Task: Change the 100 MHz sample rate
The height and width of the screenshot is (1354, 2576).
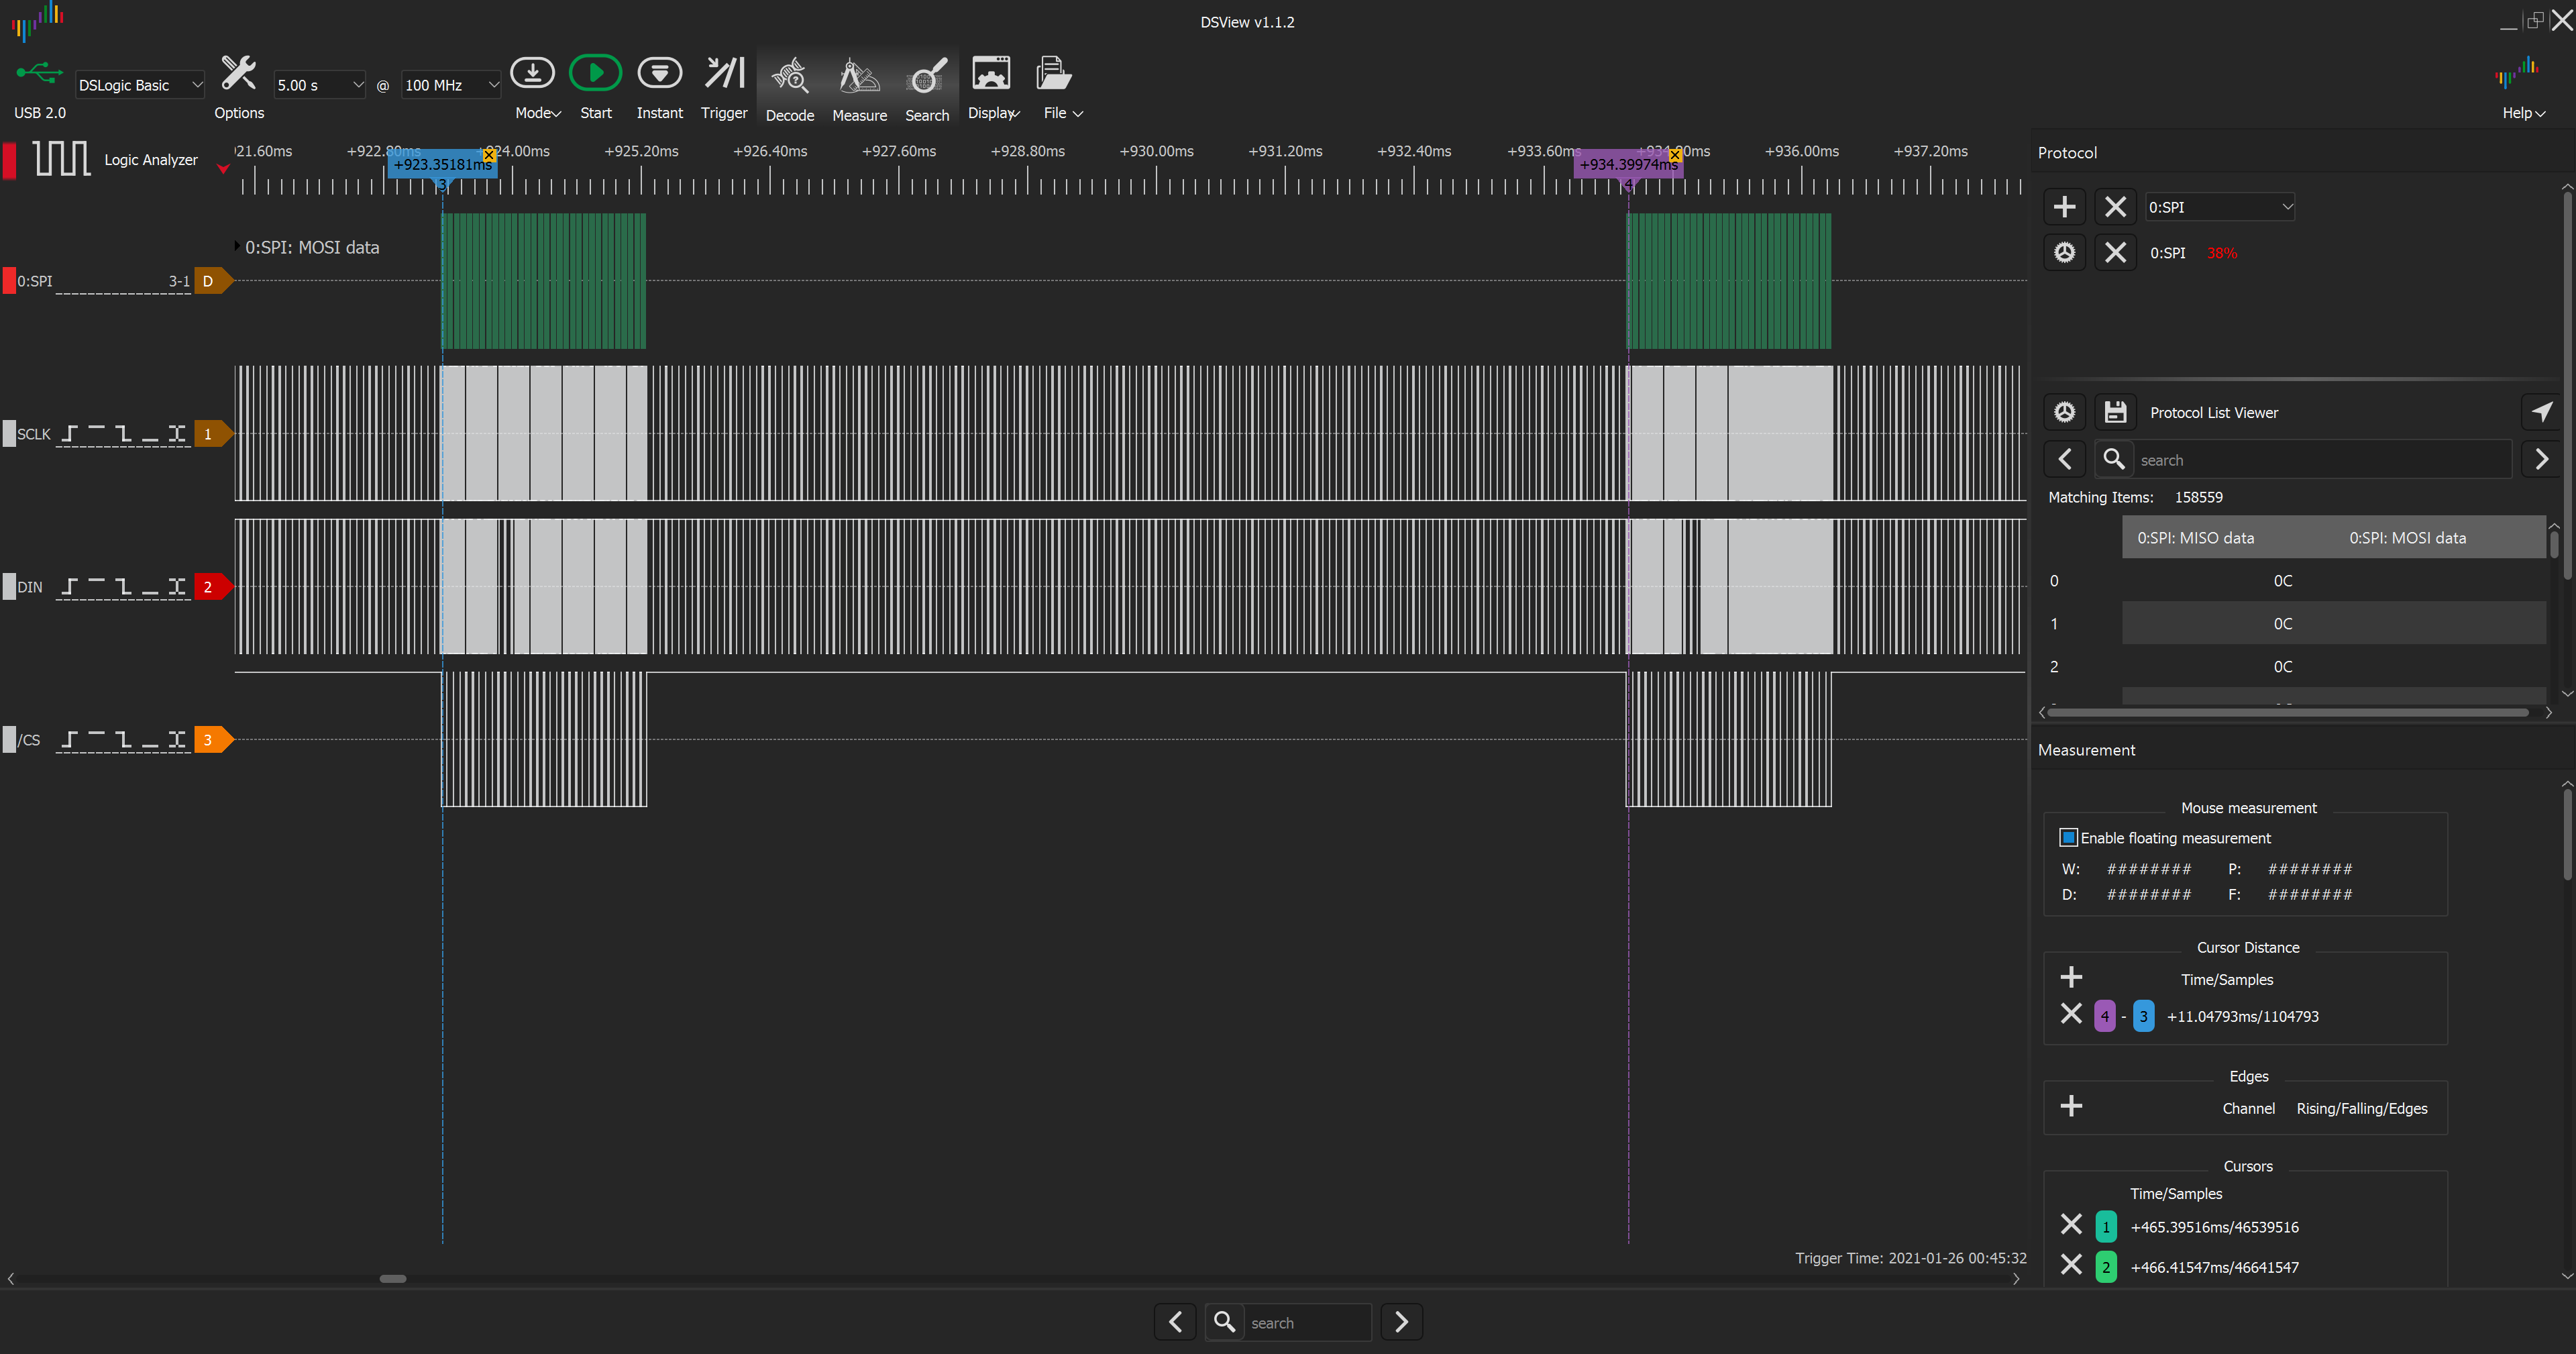Action: click(450, 85)
